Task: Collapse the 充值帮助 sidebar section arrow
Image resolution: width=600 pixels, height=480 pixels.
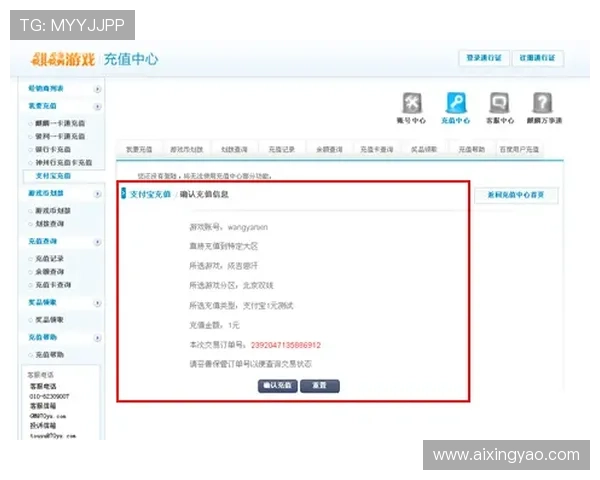Action: tap(98, 338)
